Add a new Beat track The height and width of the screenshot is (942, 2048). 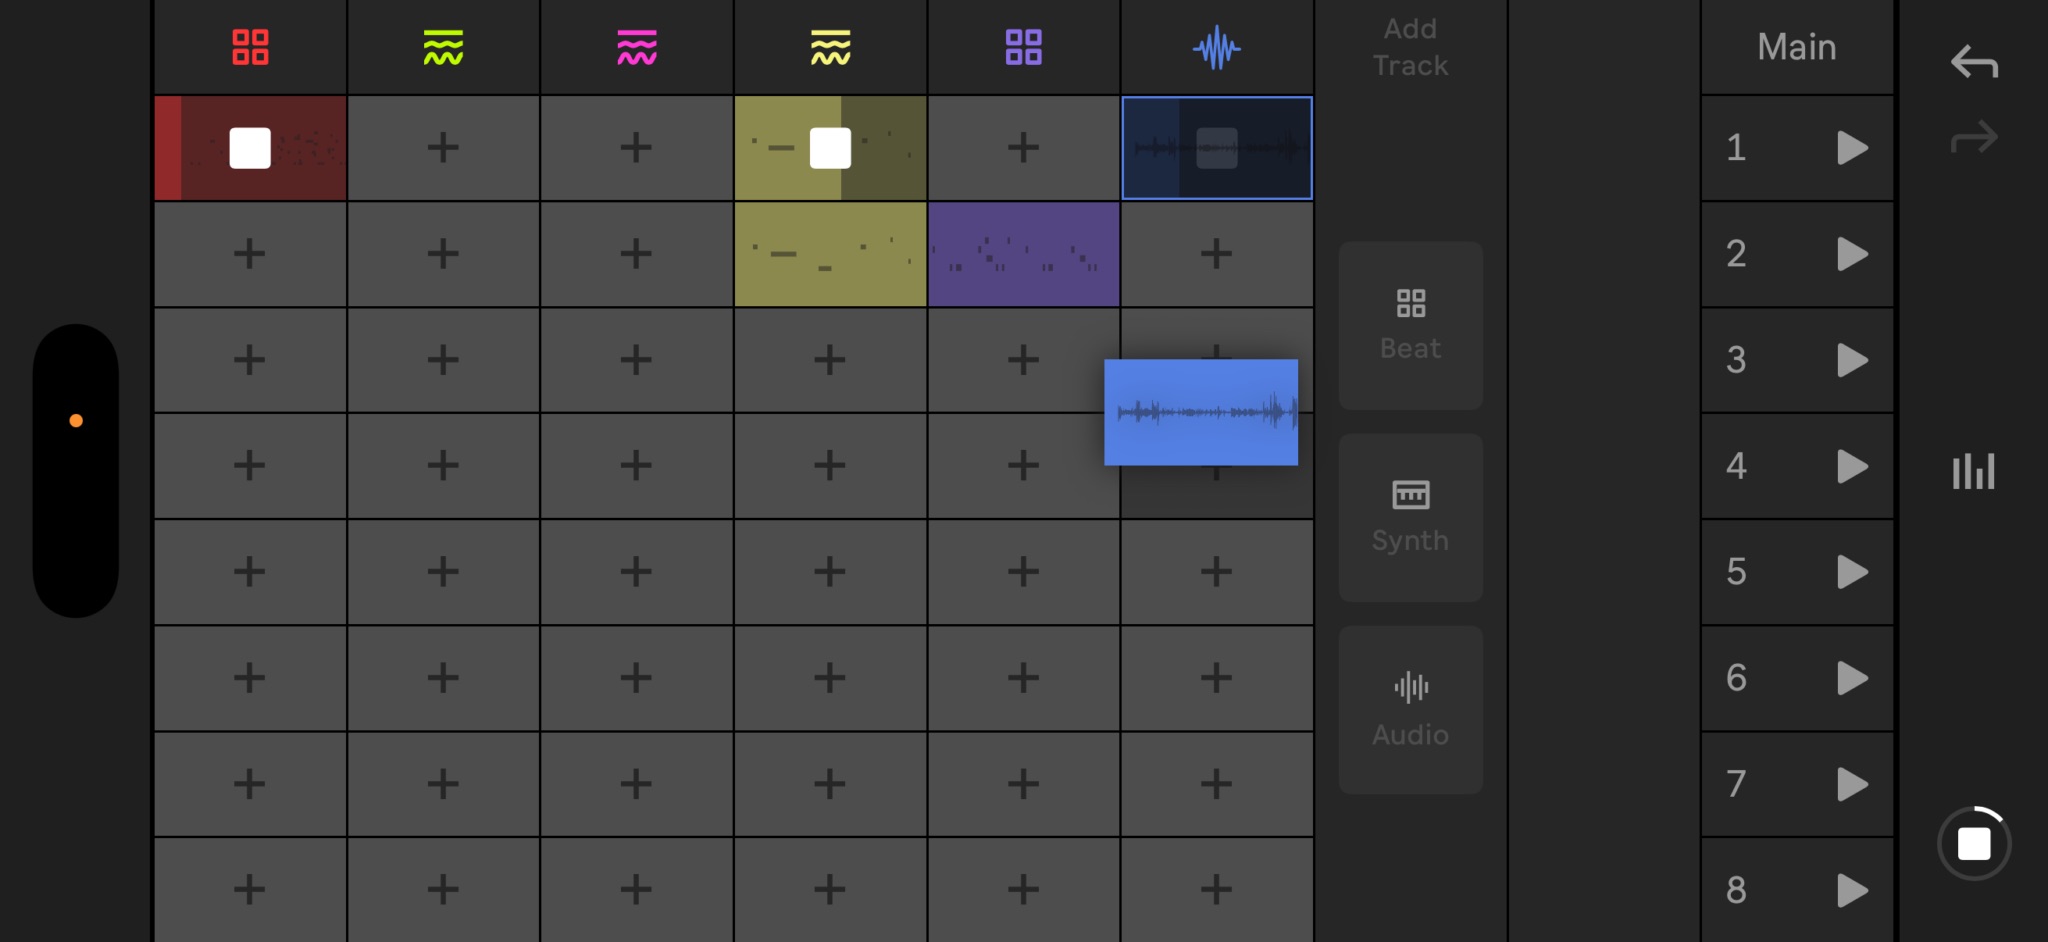1411,325
